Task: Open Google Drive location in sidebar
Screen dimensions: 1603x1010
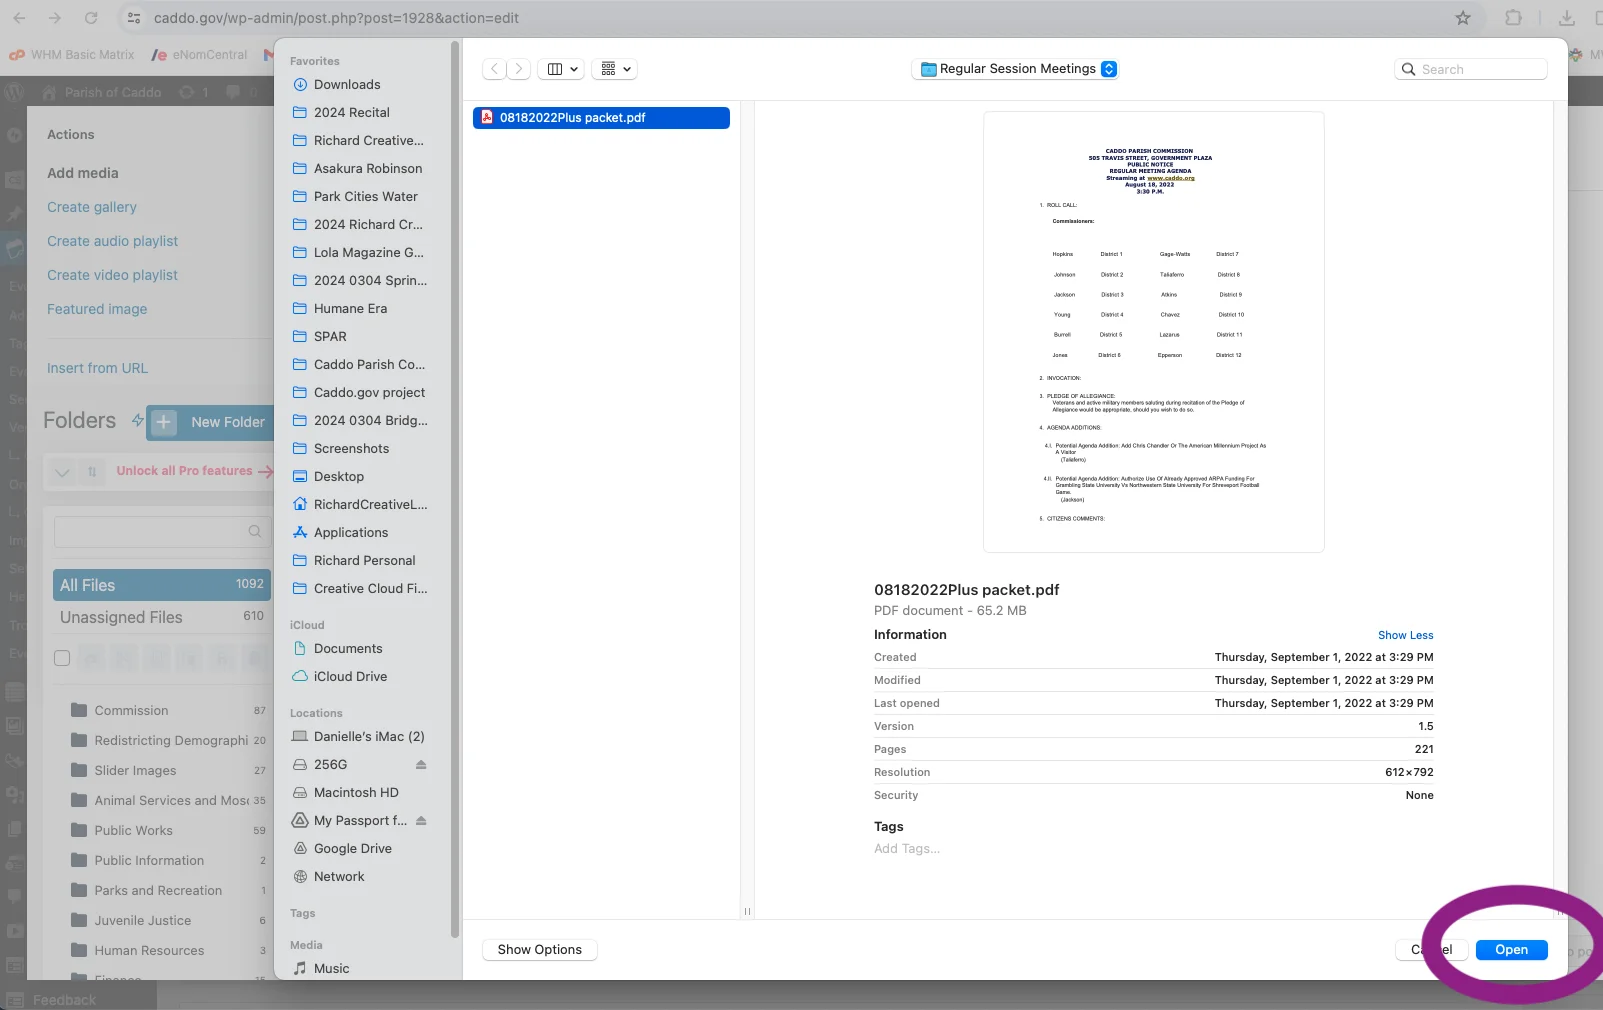Action: point(352,849)
